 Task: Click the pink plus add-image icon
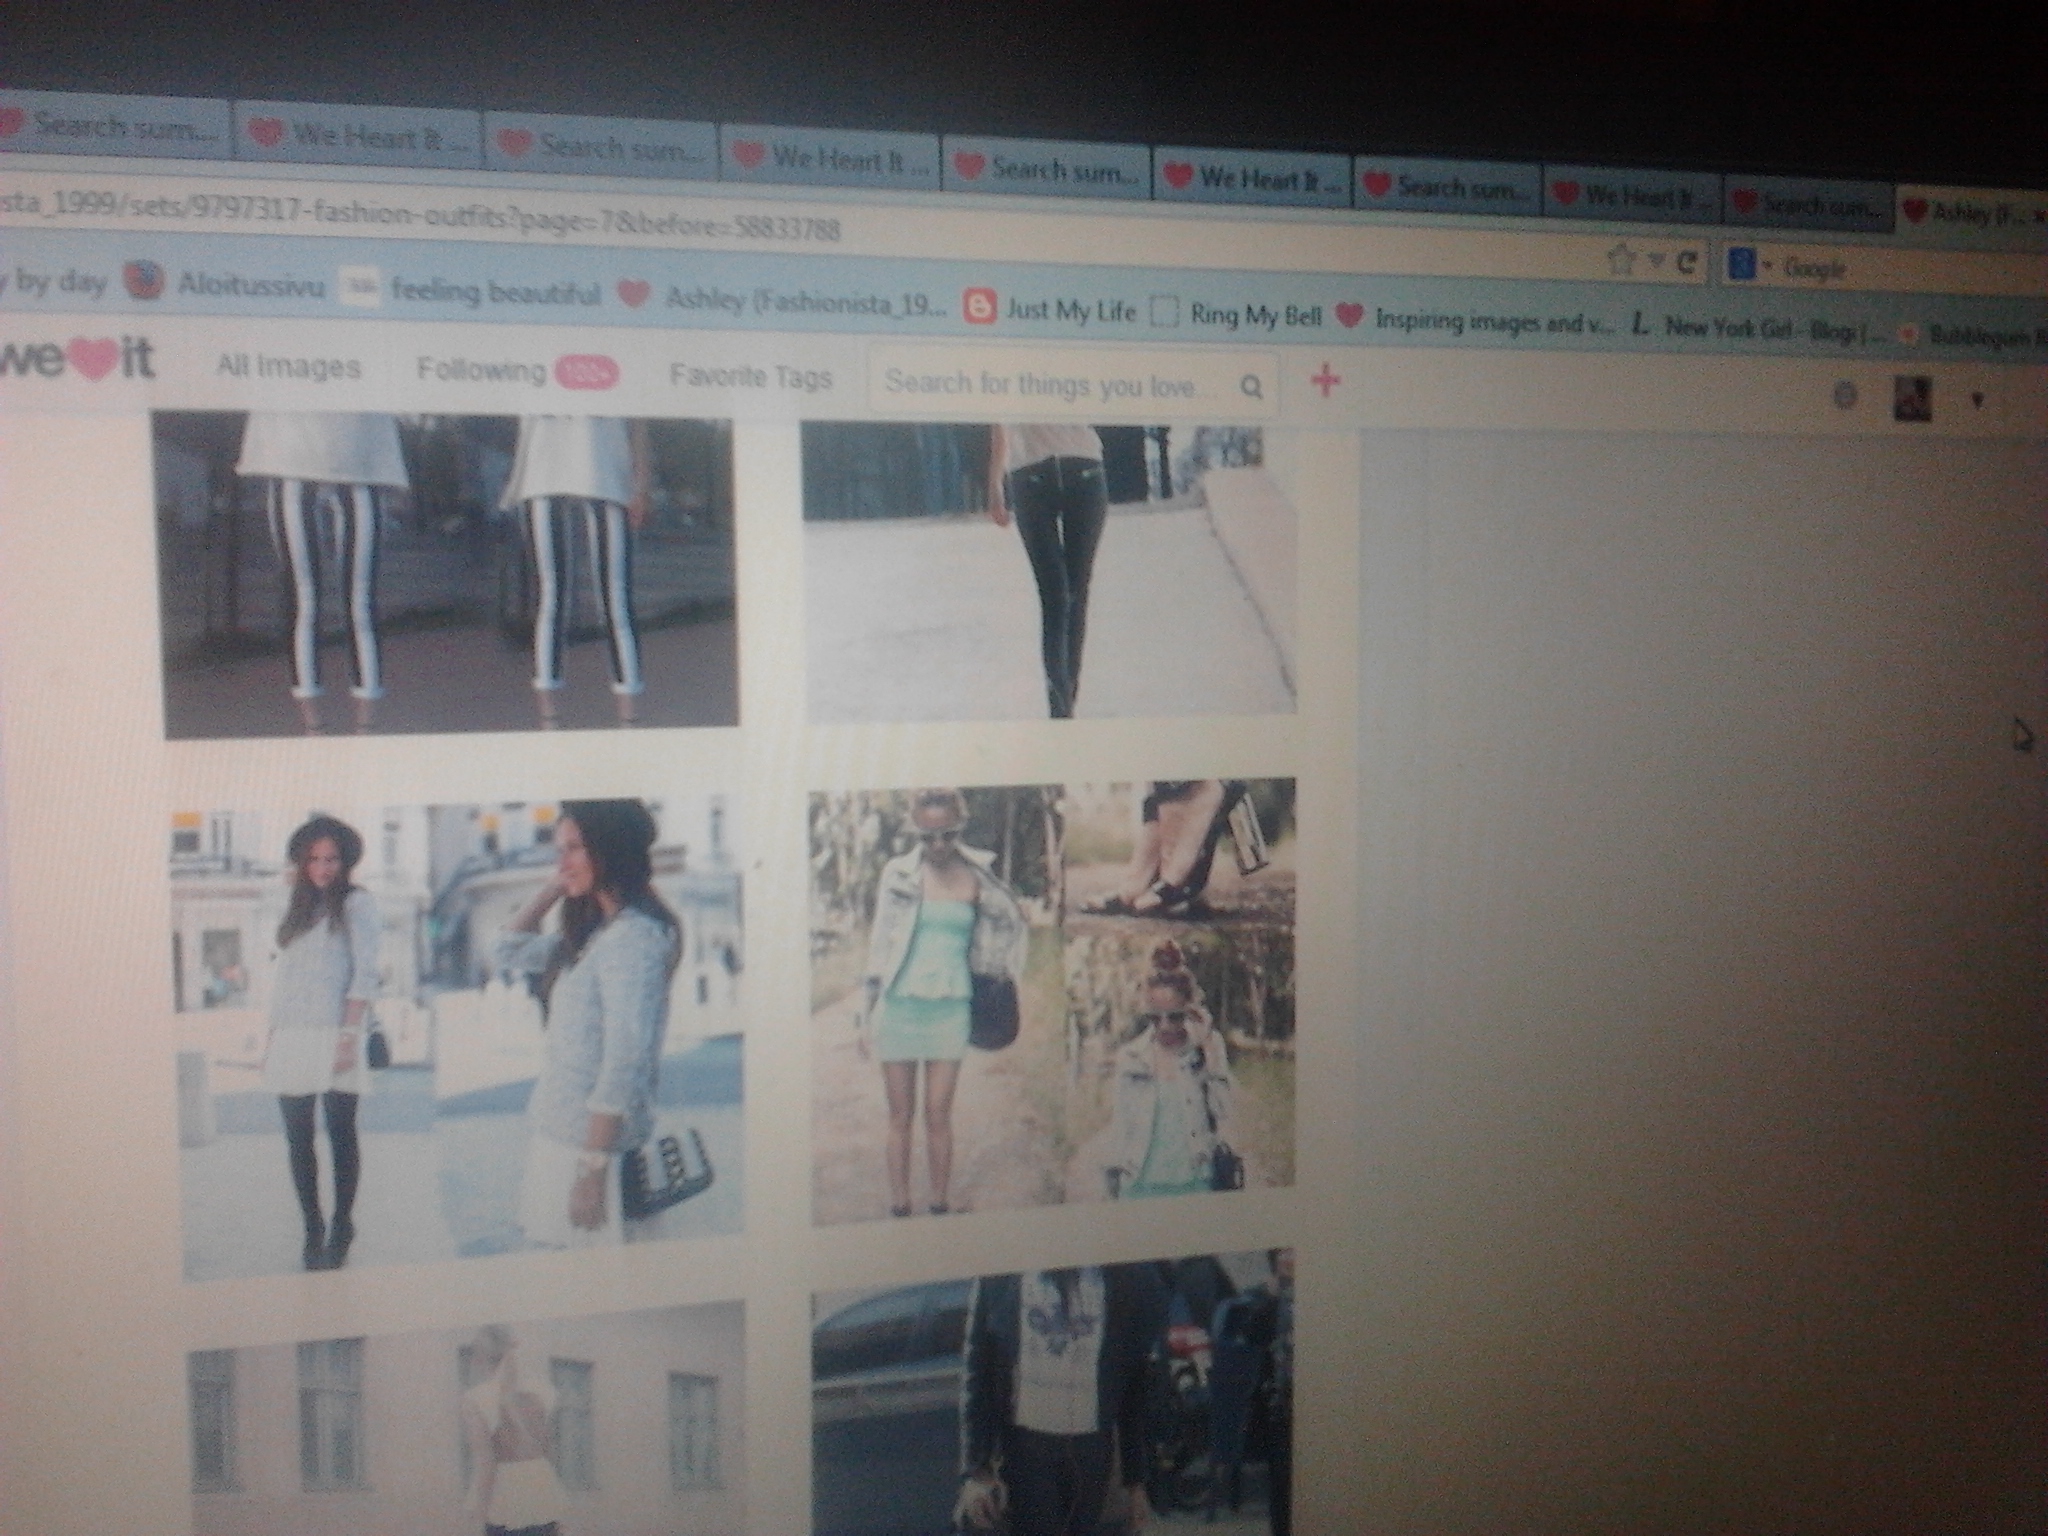(x=1325, y=381)
